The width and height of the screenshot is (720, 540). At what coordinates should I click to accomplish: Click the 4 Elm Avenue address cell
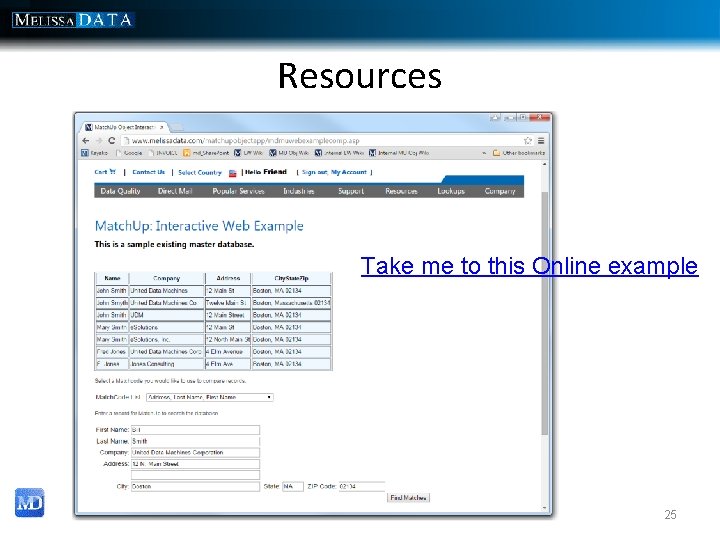228,352
